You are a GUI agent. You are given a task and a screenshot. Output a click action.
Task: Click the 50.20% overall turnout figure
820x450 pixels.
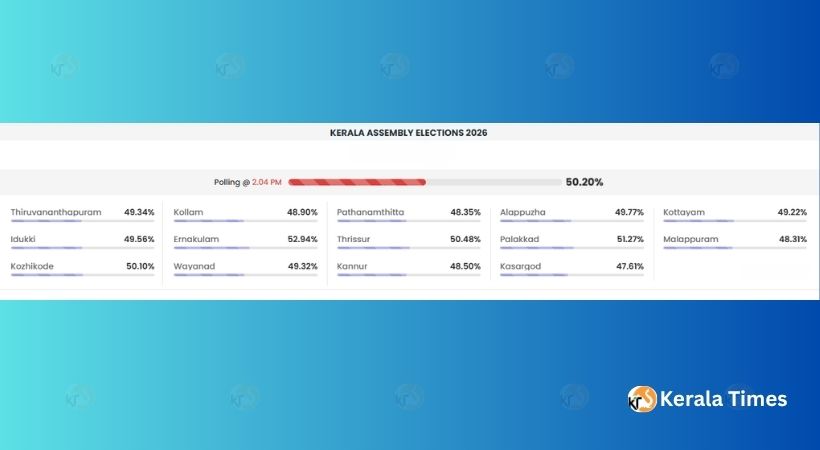584,182
